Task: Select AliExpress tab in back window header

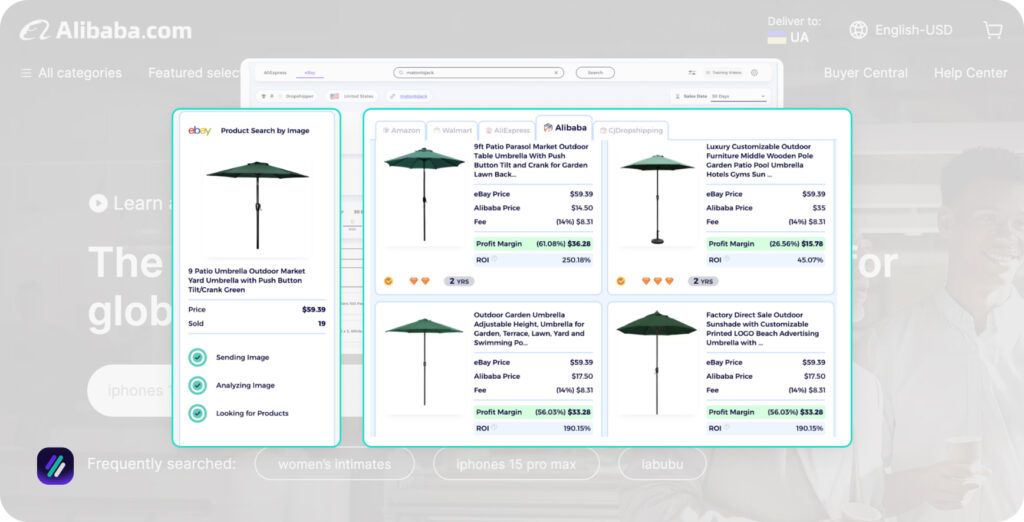Action: (275, 73)
